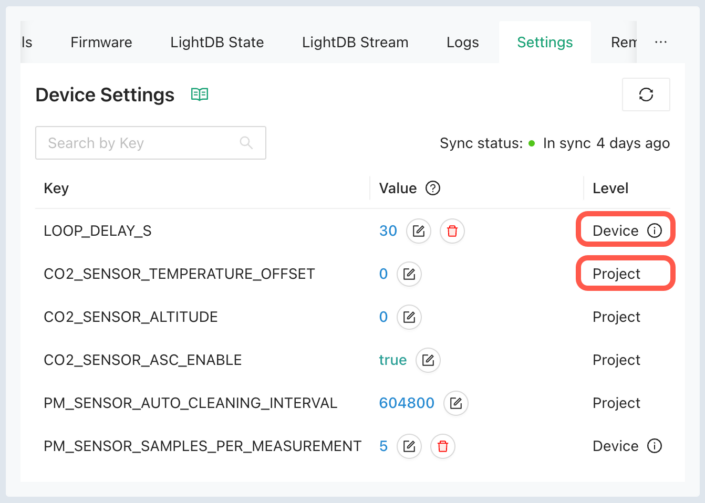The height and width of the screenshot is (503, 705).
Task: Click the Value column help icon
Action: point(433,188)
